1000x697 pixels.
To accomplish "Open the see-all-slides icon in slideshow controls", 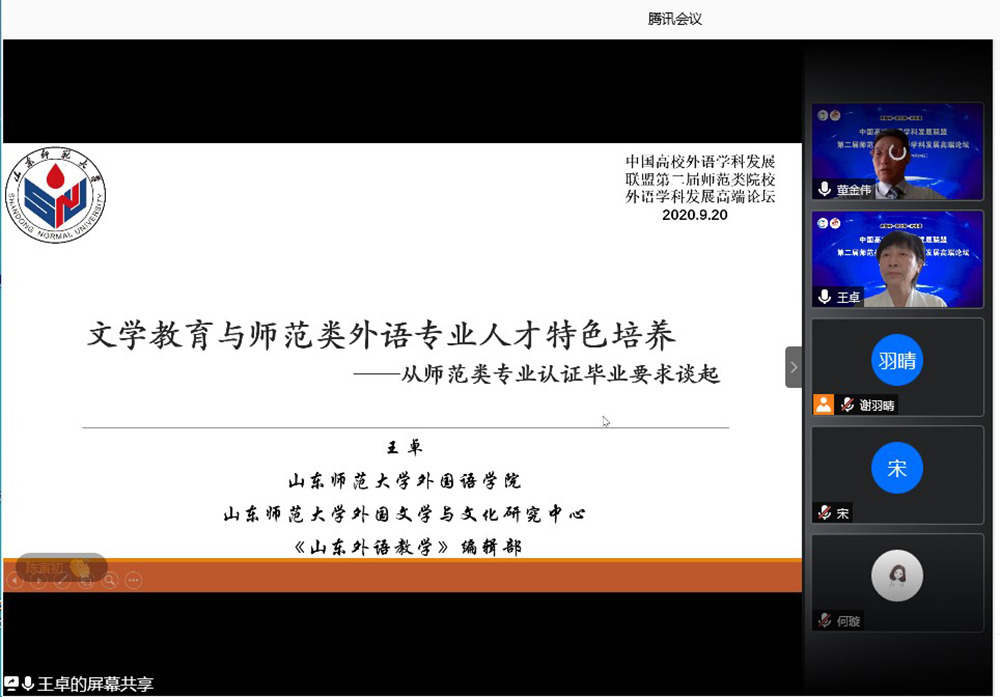I will coord(86,580).
